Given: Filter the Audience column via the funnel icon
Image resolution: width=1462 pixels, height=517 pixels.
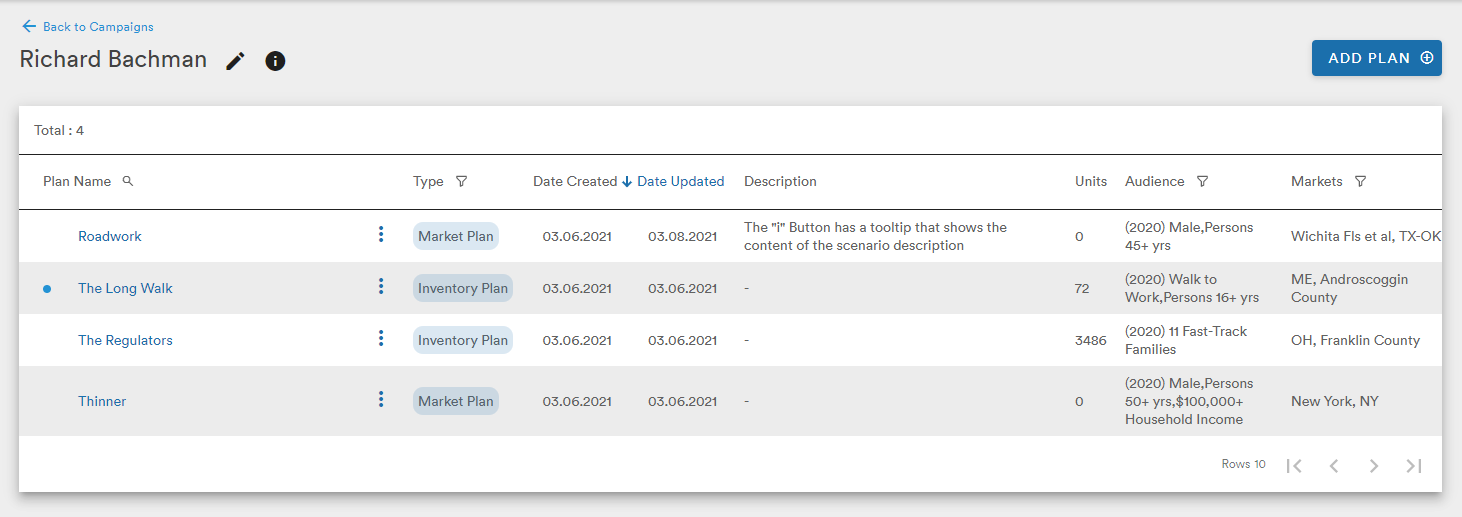Looking at the screenshot, I should click(1203, 181).
